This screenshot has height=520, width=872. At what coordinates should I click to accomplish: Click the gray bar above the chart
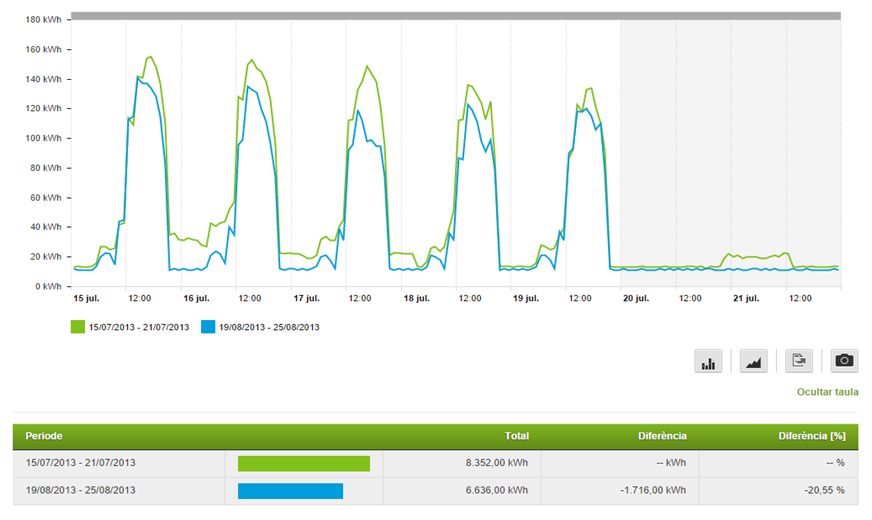click(456, 16)
